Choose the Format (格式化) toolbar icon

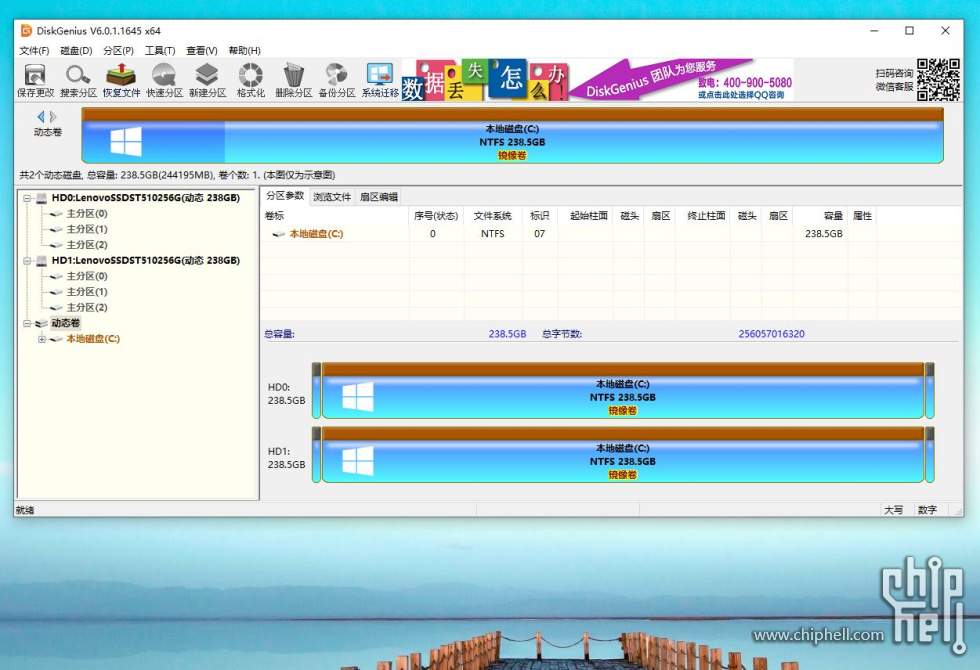click(x=251, y=81)
